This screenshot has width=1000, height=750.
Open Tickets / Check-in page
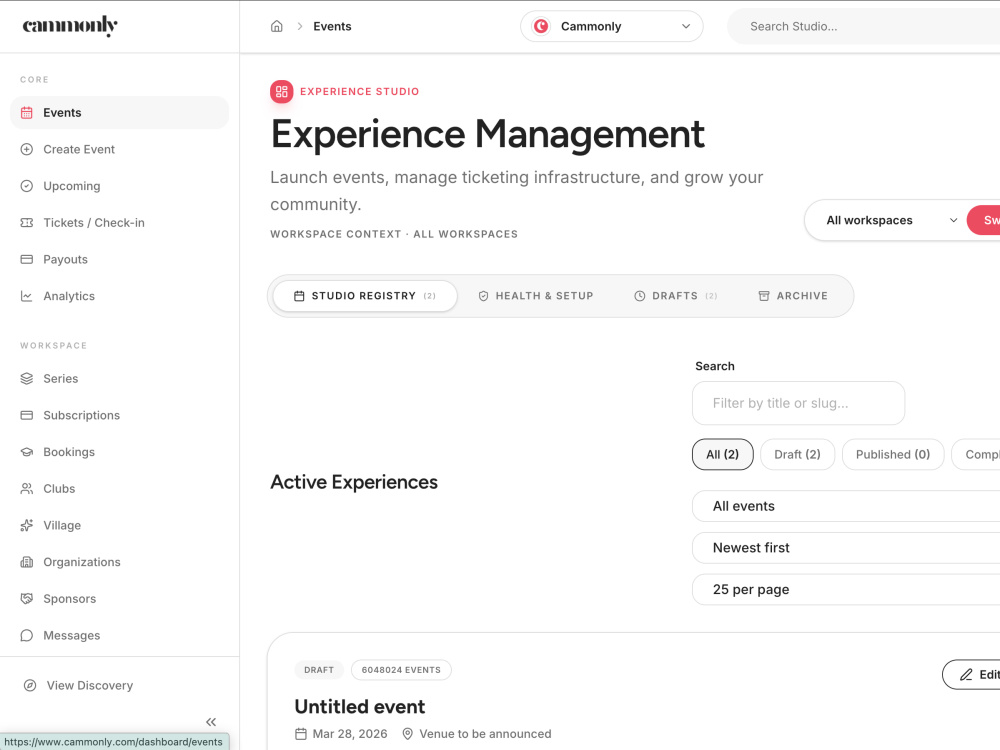click(119, 223)
